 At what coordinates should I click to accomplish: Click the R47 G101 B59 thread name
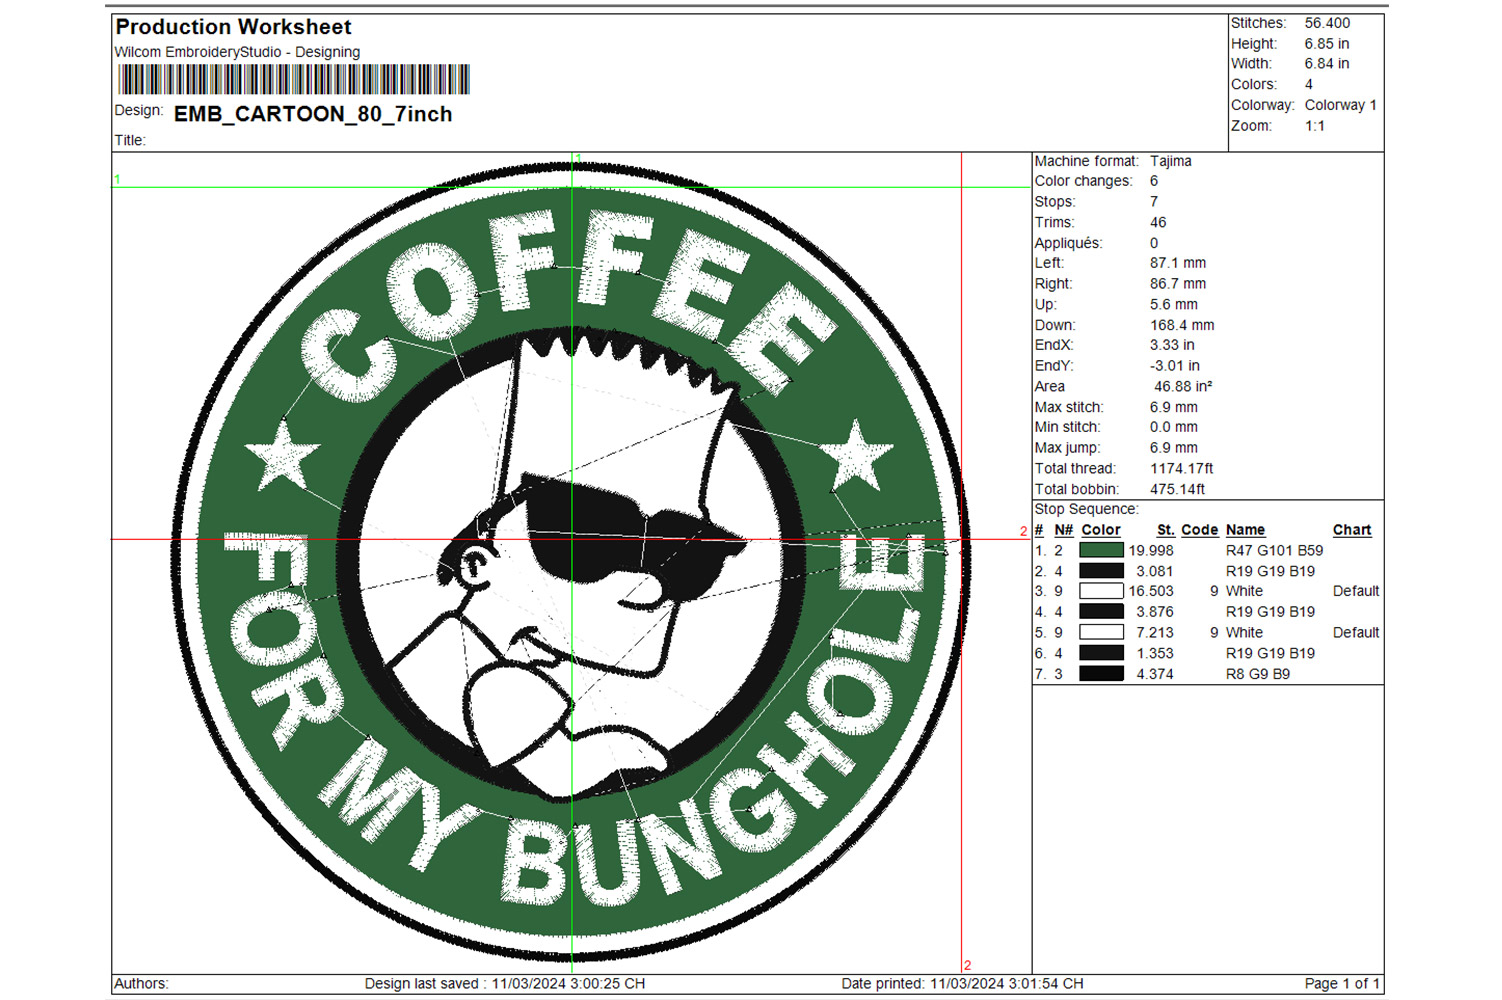[x=1274, y=550]
